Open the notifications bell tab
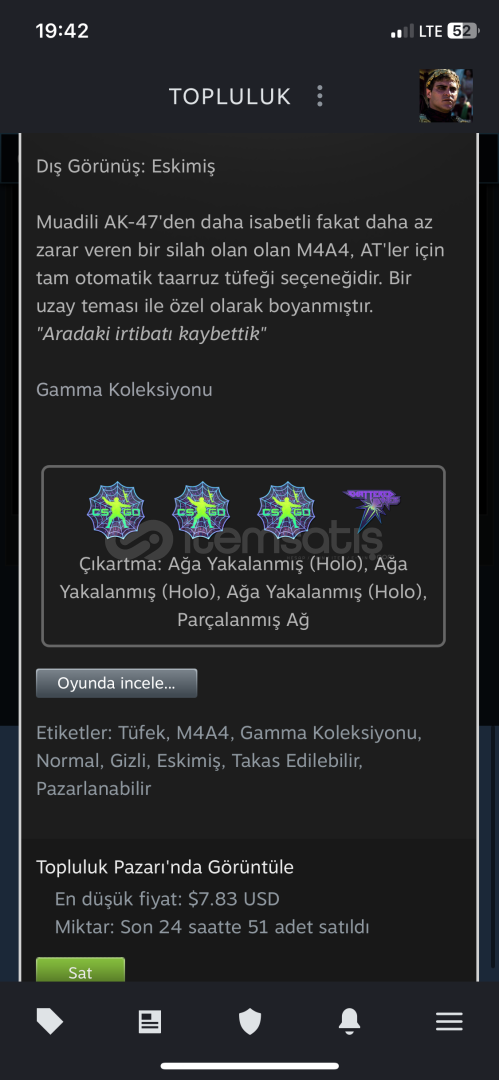 (x=349, y=1021)
